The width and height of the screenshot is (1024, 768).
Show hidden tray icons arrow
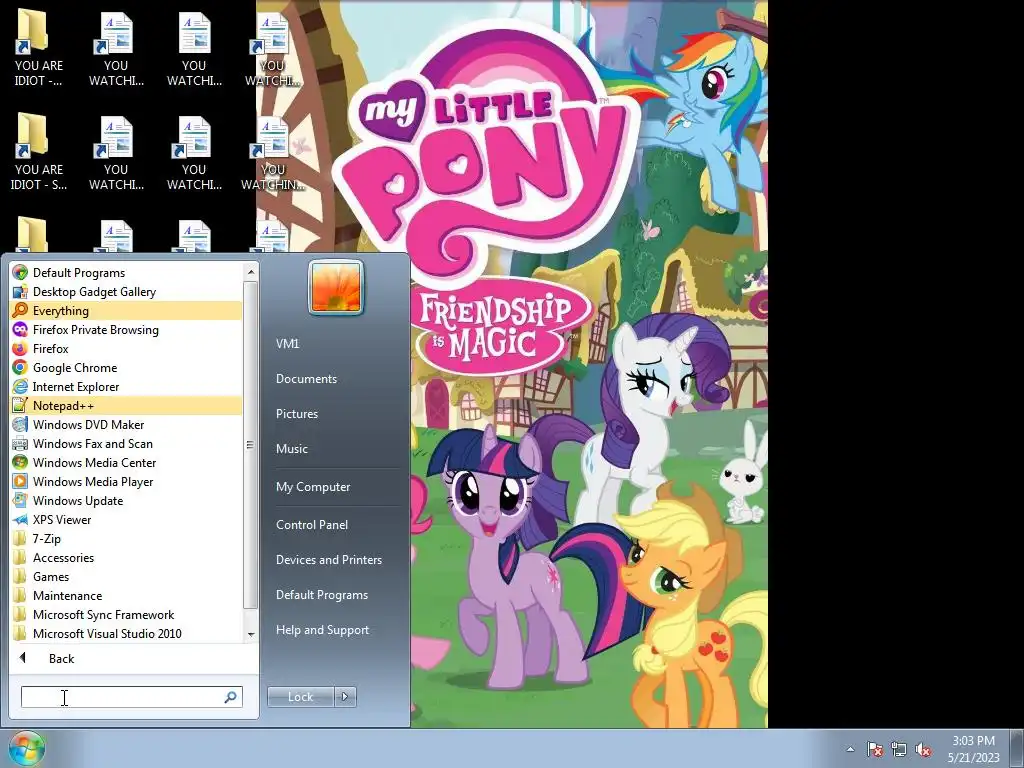[x=850, y=750]
